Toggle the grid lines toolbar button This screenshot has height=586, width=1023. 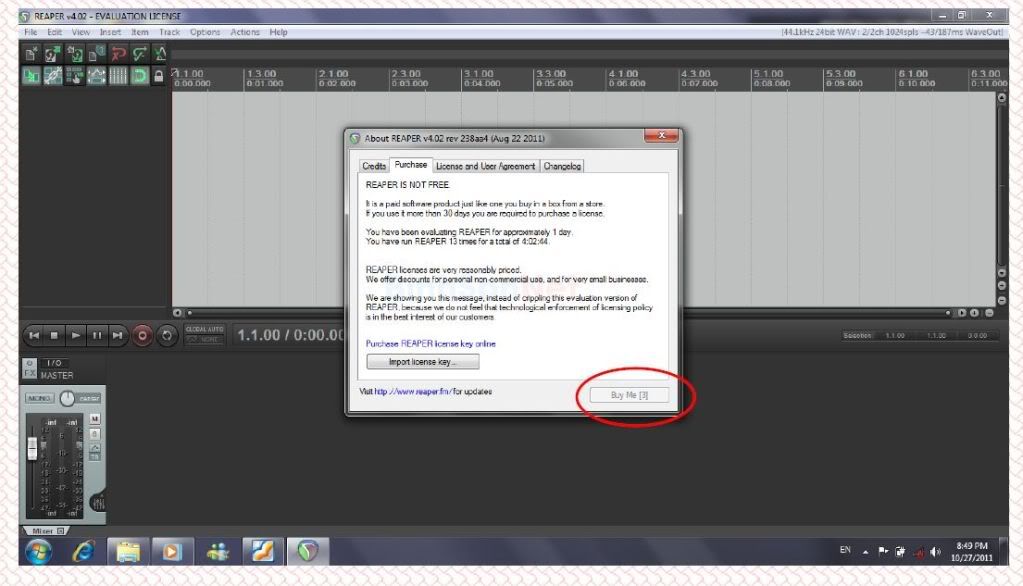[119, 77]
